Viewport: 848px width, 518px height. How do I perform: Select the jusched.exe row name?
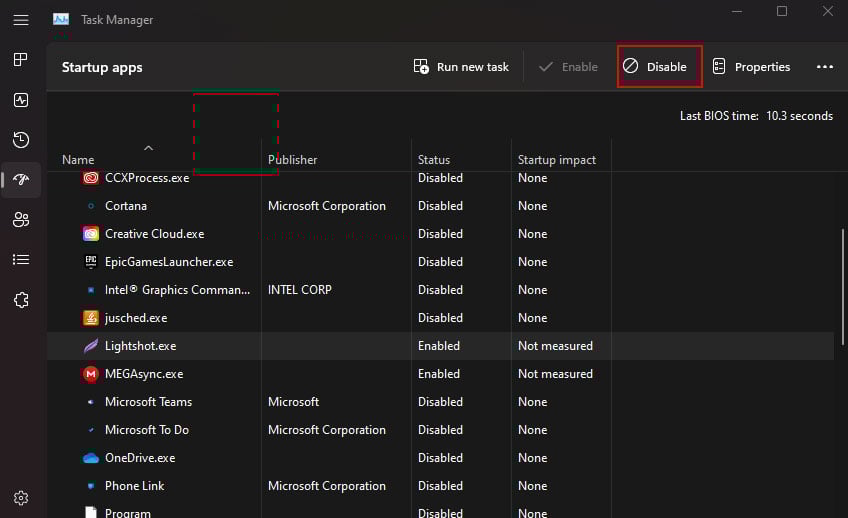click(136, 318)
